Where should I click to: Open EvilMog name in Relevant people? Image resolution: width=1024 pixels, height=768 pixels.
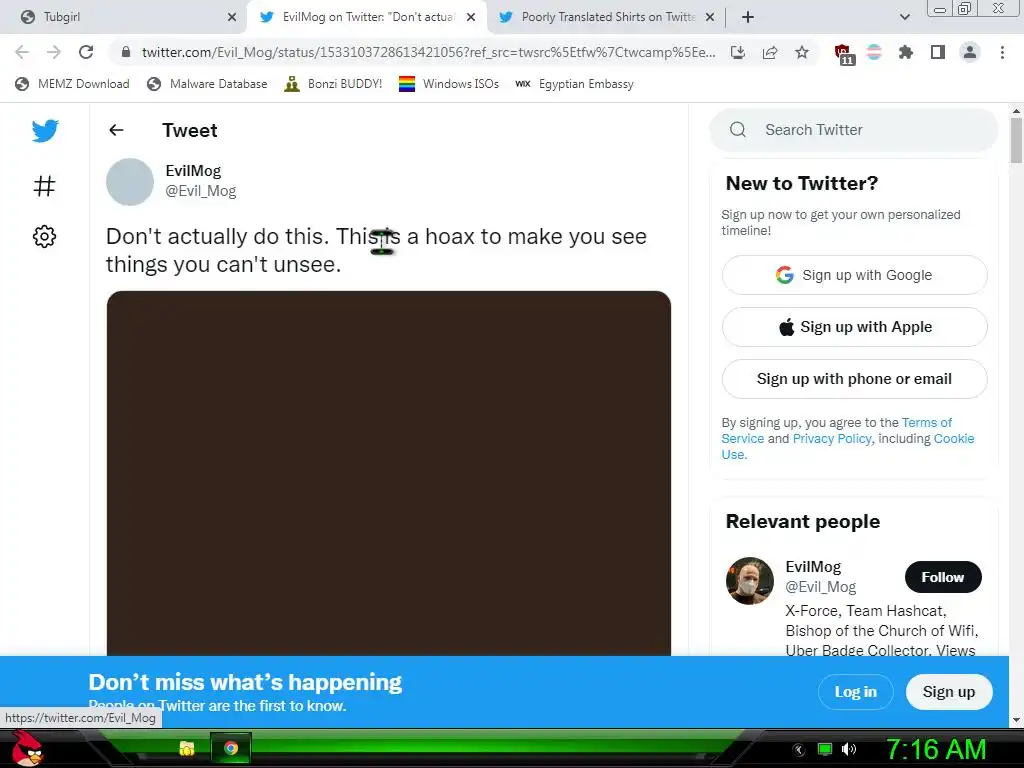pos(813,567)
